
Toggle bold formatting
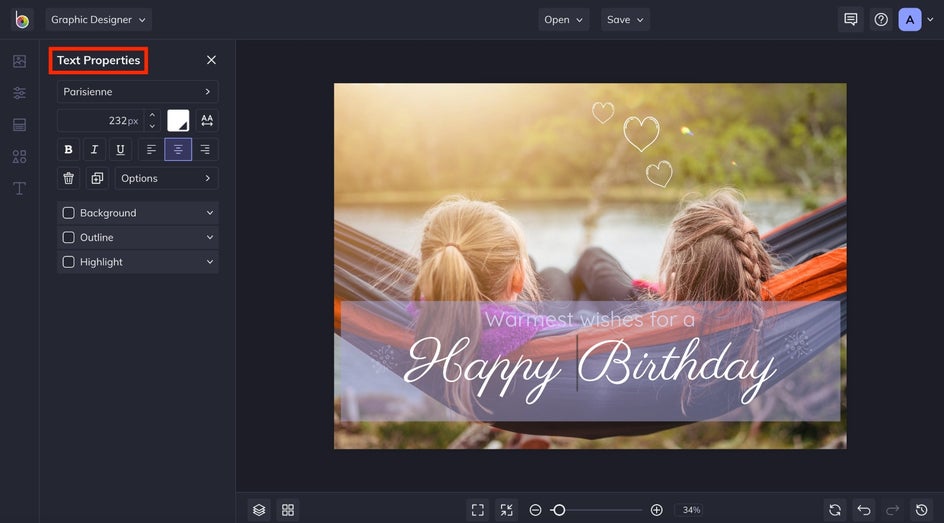coord(69,149)
